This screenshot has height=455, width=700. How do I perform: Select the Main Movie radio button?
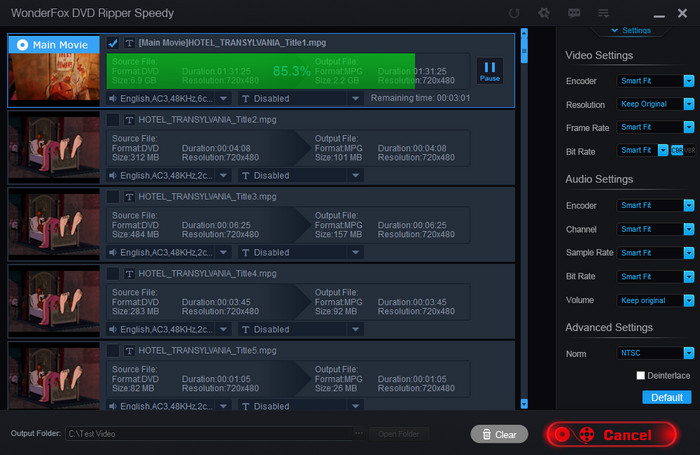(x=22, y=45)
